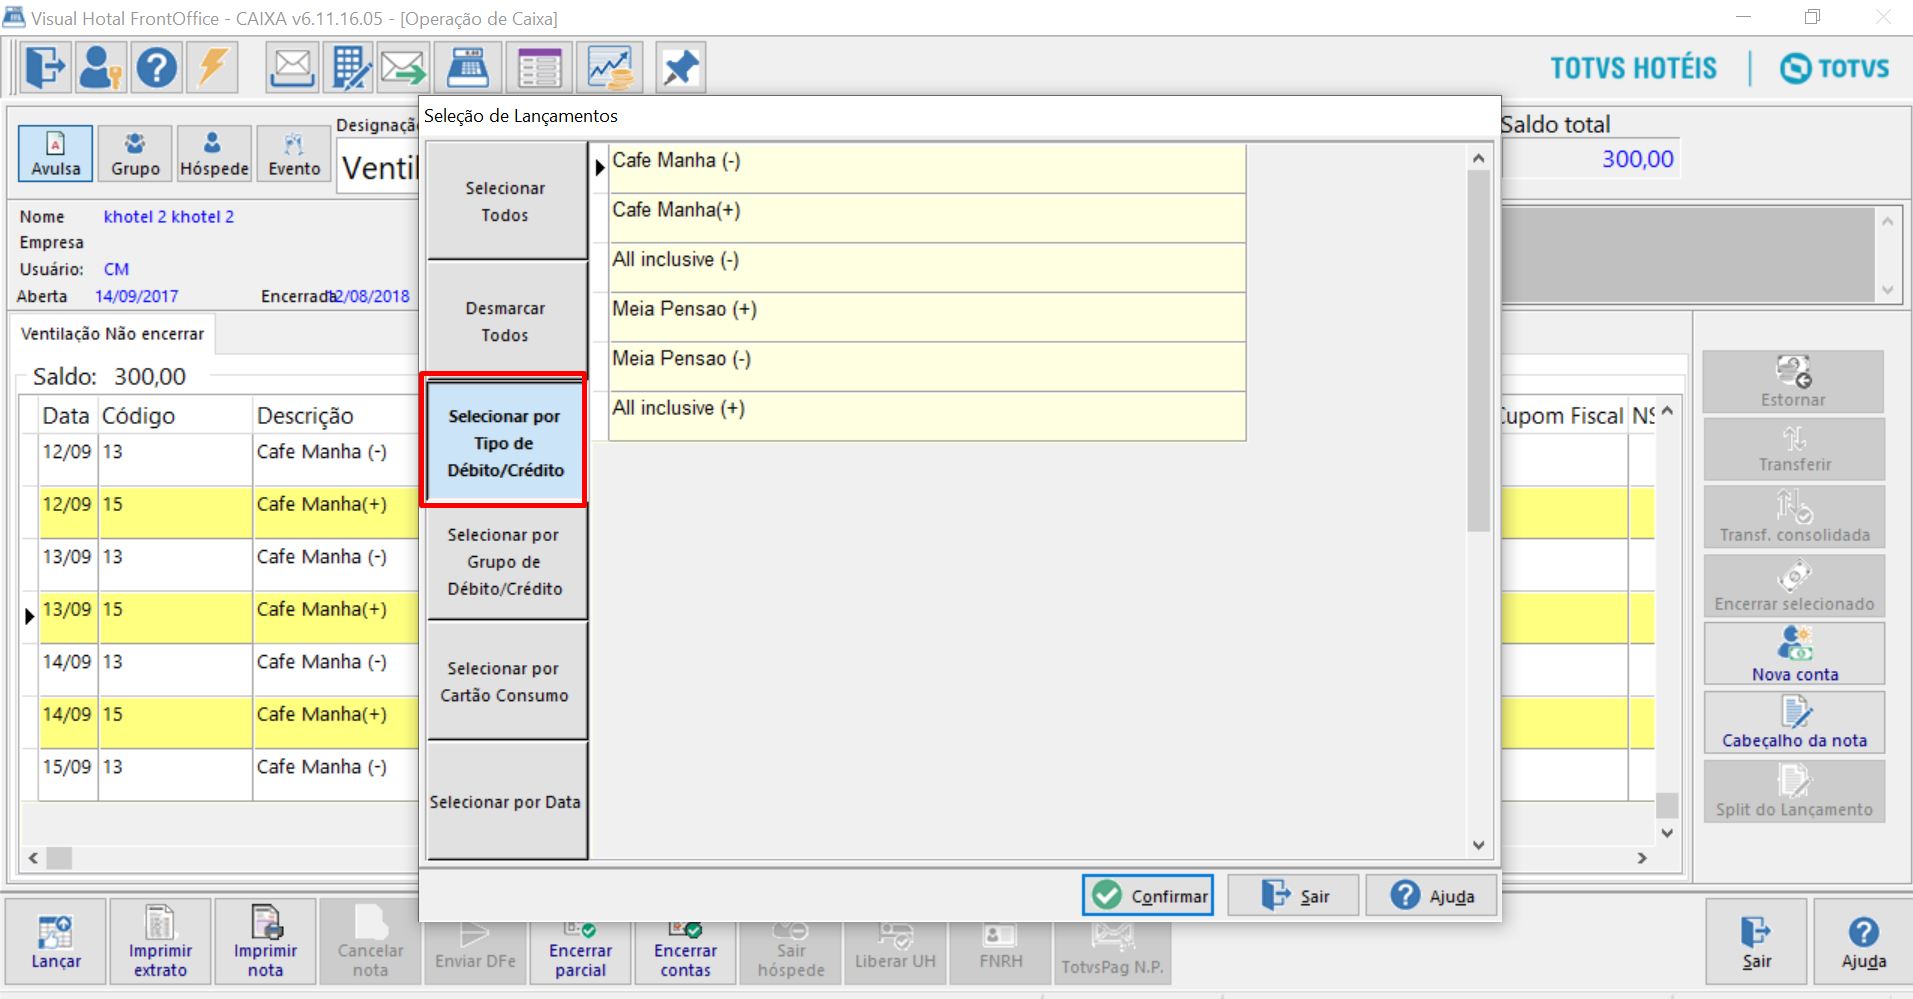1913x999 pixels.
Task: Click the Código column header
Action: pyautogui.click(x=175, y=415)
